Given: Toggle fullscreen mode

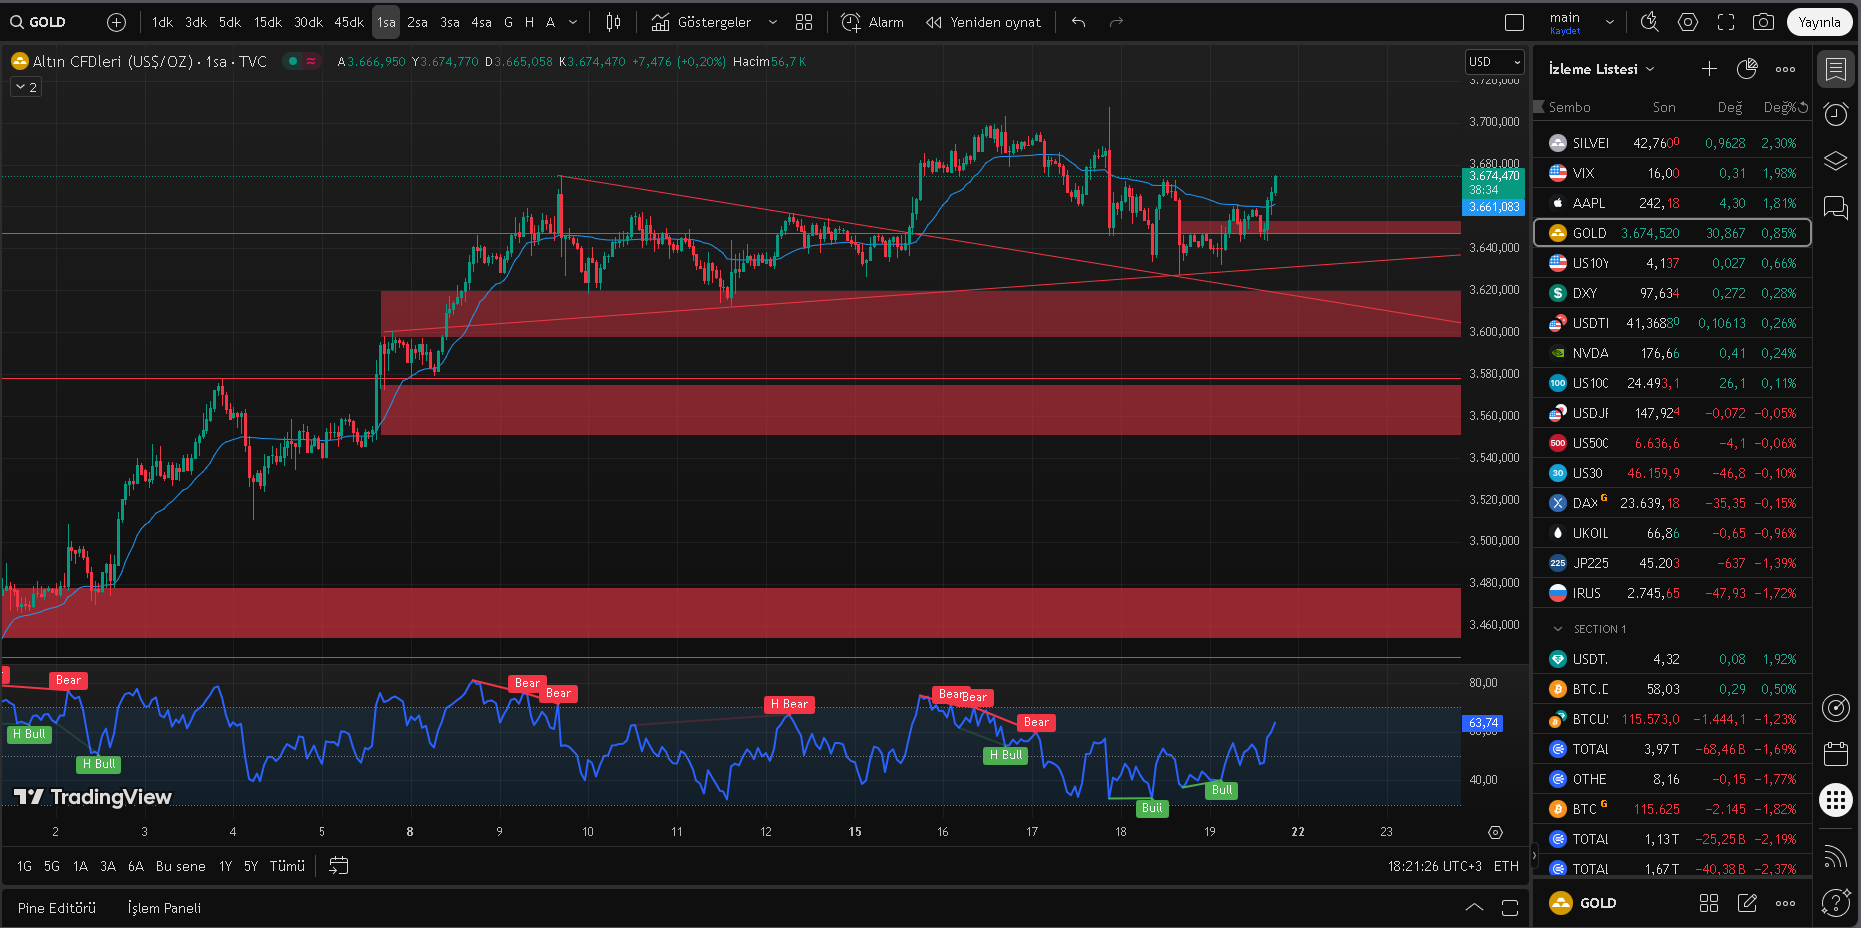Looking at the screenshot, I should 1726,22.
